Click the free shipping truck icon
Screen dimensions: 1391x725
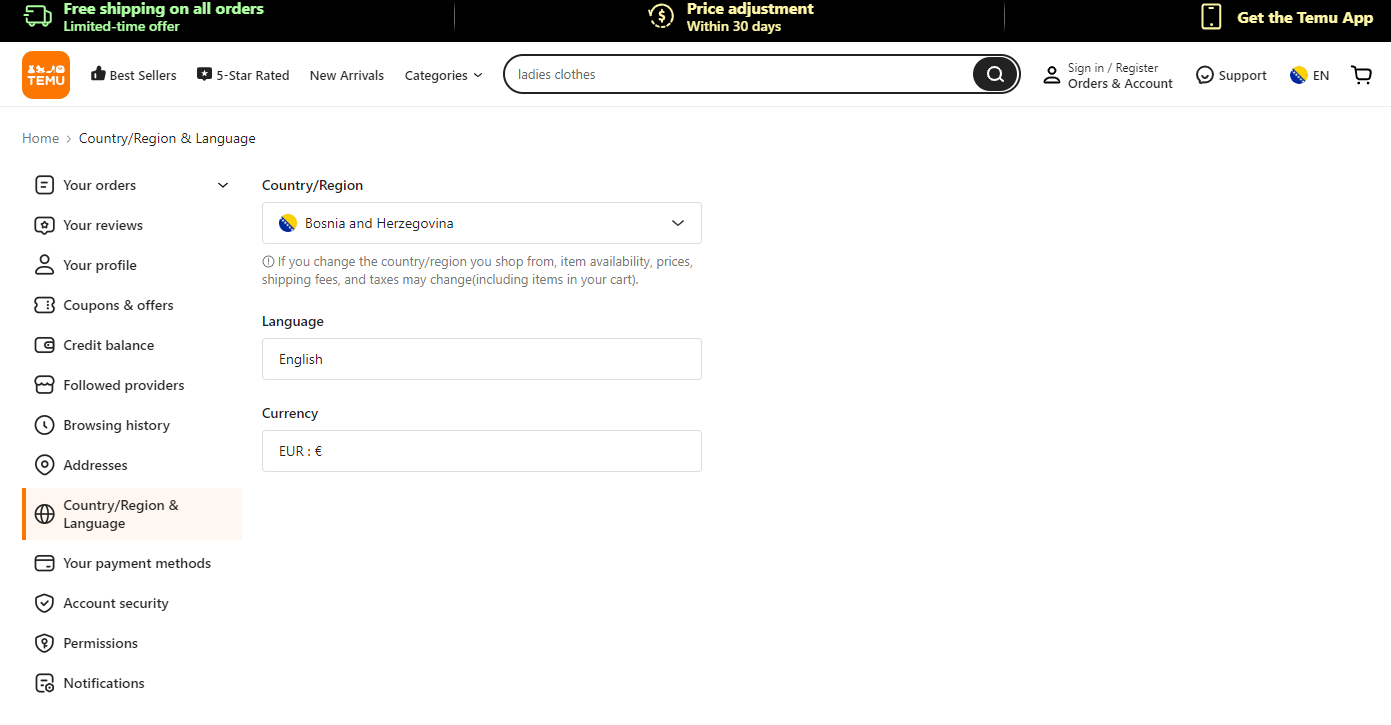pyautogui.click(x=38, y=16)
